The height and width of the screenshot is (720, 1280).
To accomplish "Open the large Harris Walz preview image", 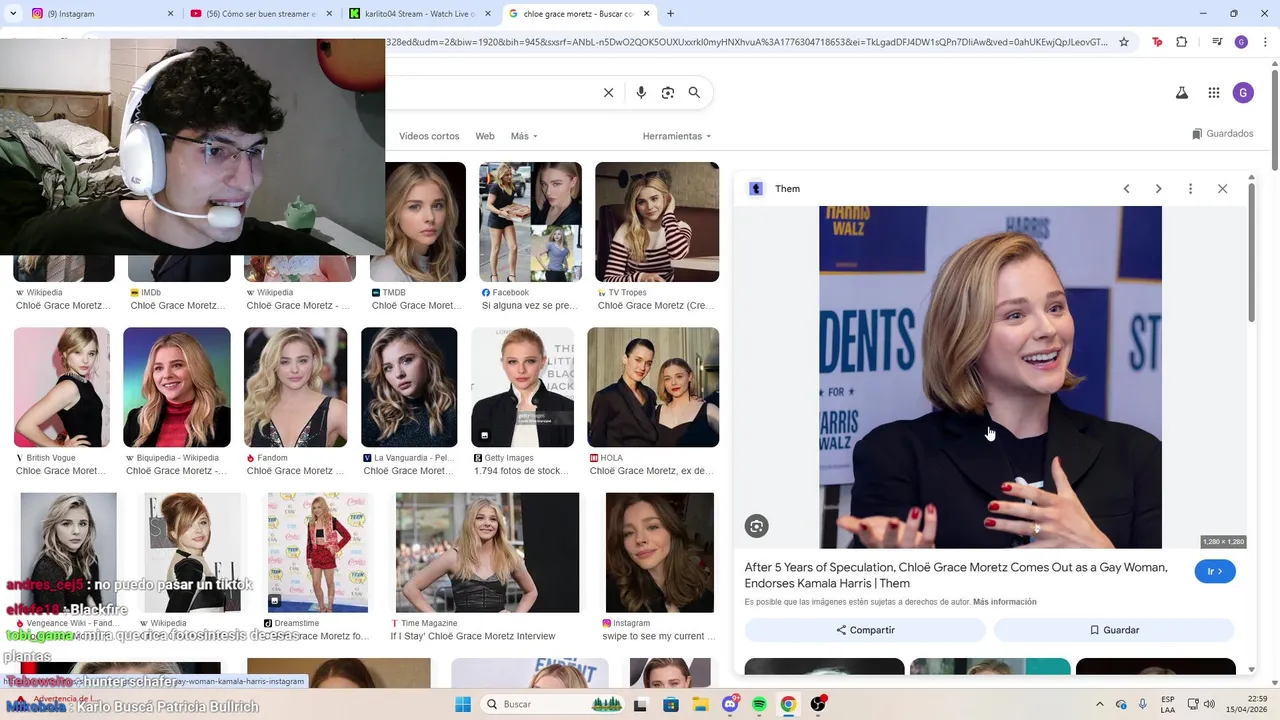I will [990, 377].
